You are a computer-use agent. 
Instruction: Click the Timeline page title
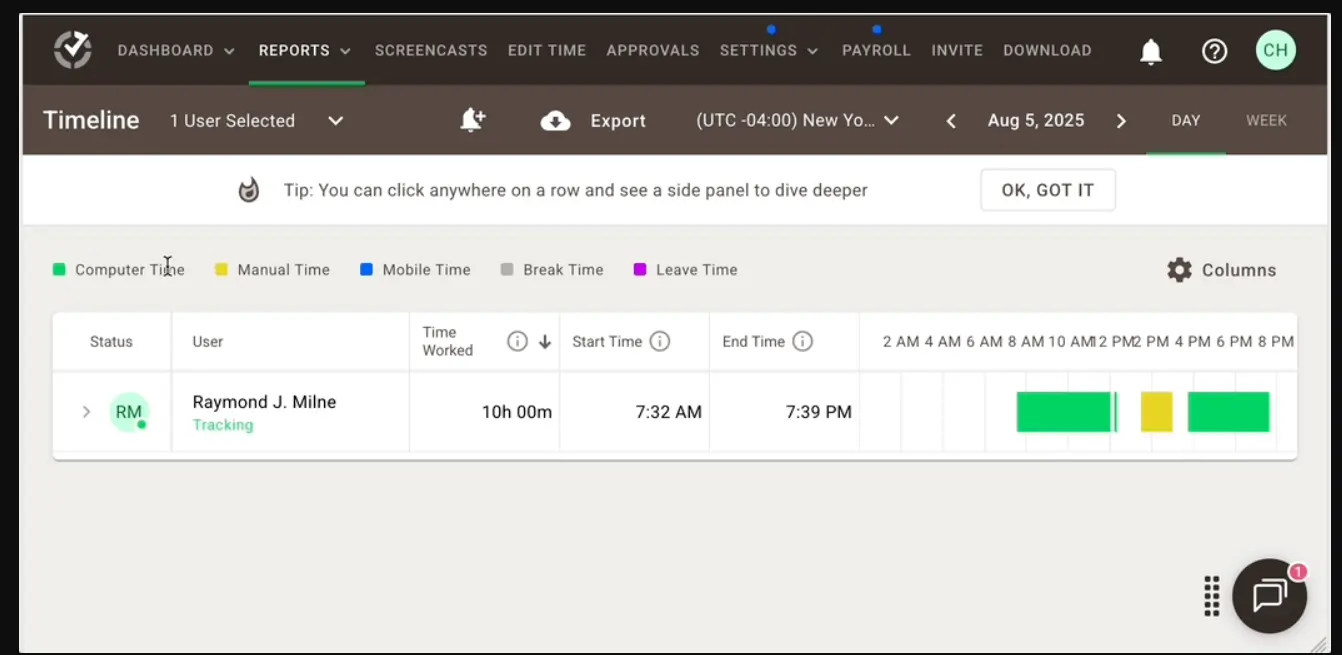(x=91, y=121)
